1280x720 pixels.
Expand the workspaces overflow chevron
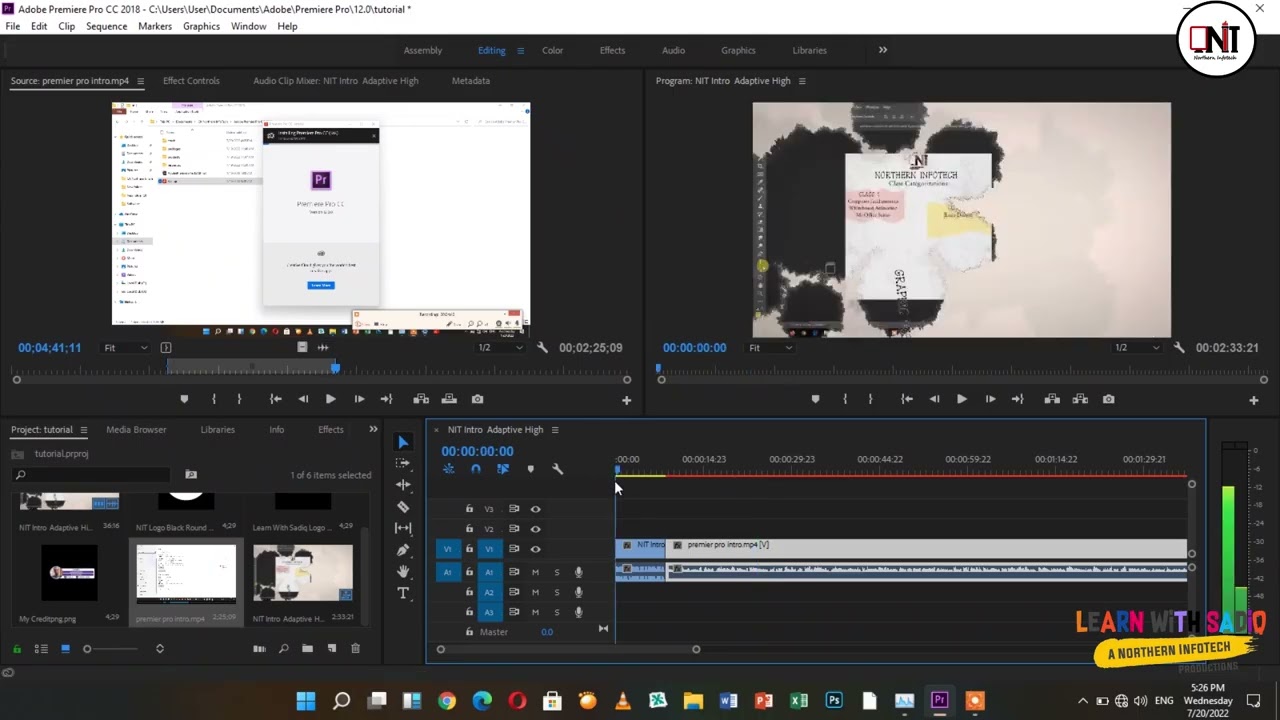coord(882,50)
